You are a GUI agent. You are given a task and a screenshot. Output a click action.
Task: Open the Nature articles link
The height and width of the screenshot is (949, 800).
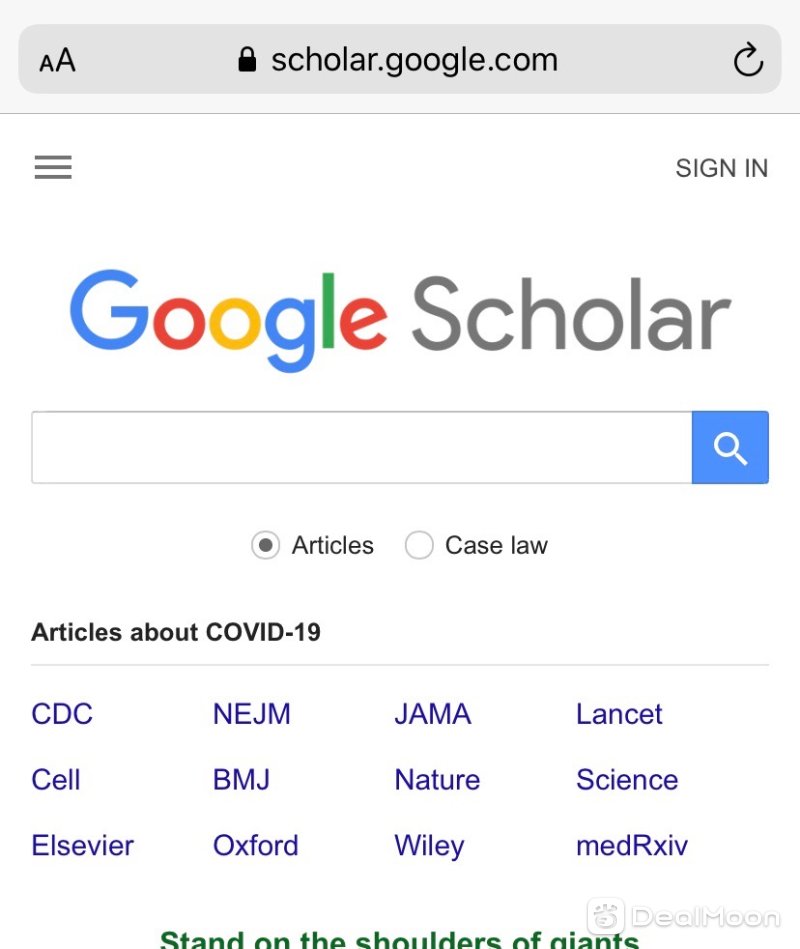coord(437,780)
